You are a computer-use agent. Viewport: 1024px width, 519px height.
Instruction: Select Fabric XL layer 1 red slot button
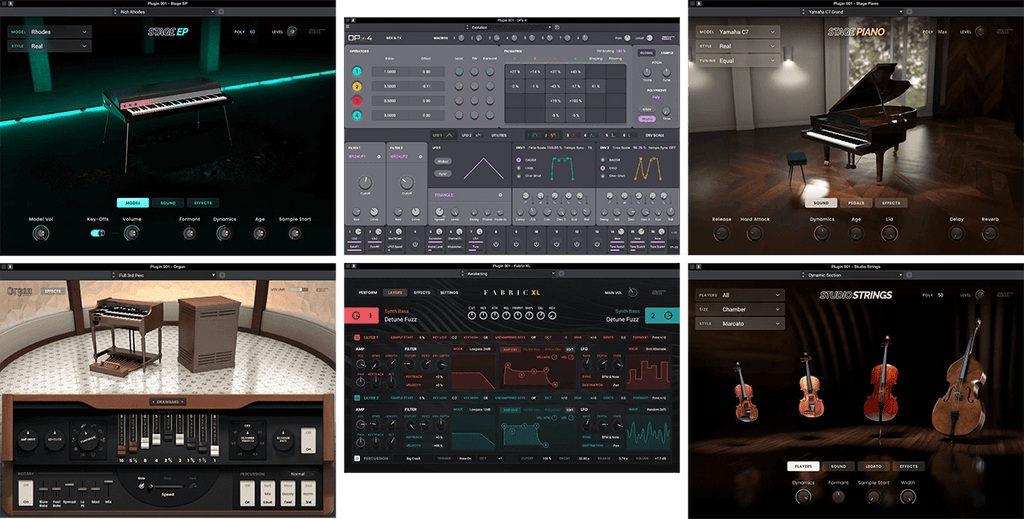tap(361, 315)
